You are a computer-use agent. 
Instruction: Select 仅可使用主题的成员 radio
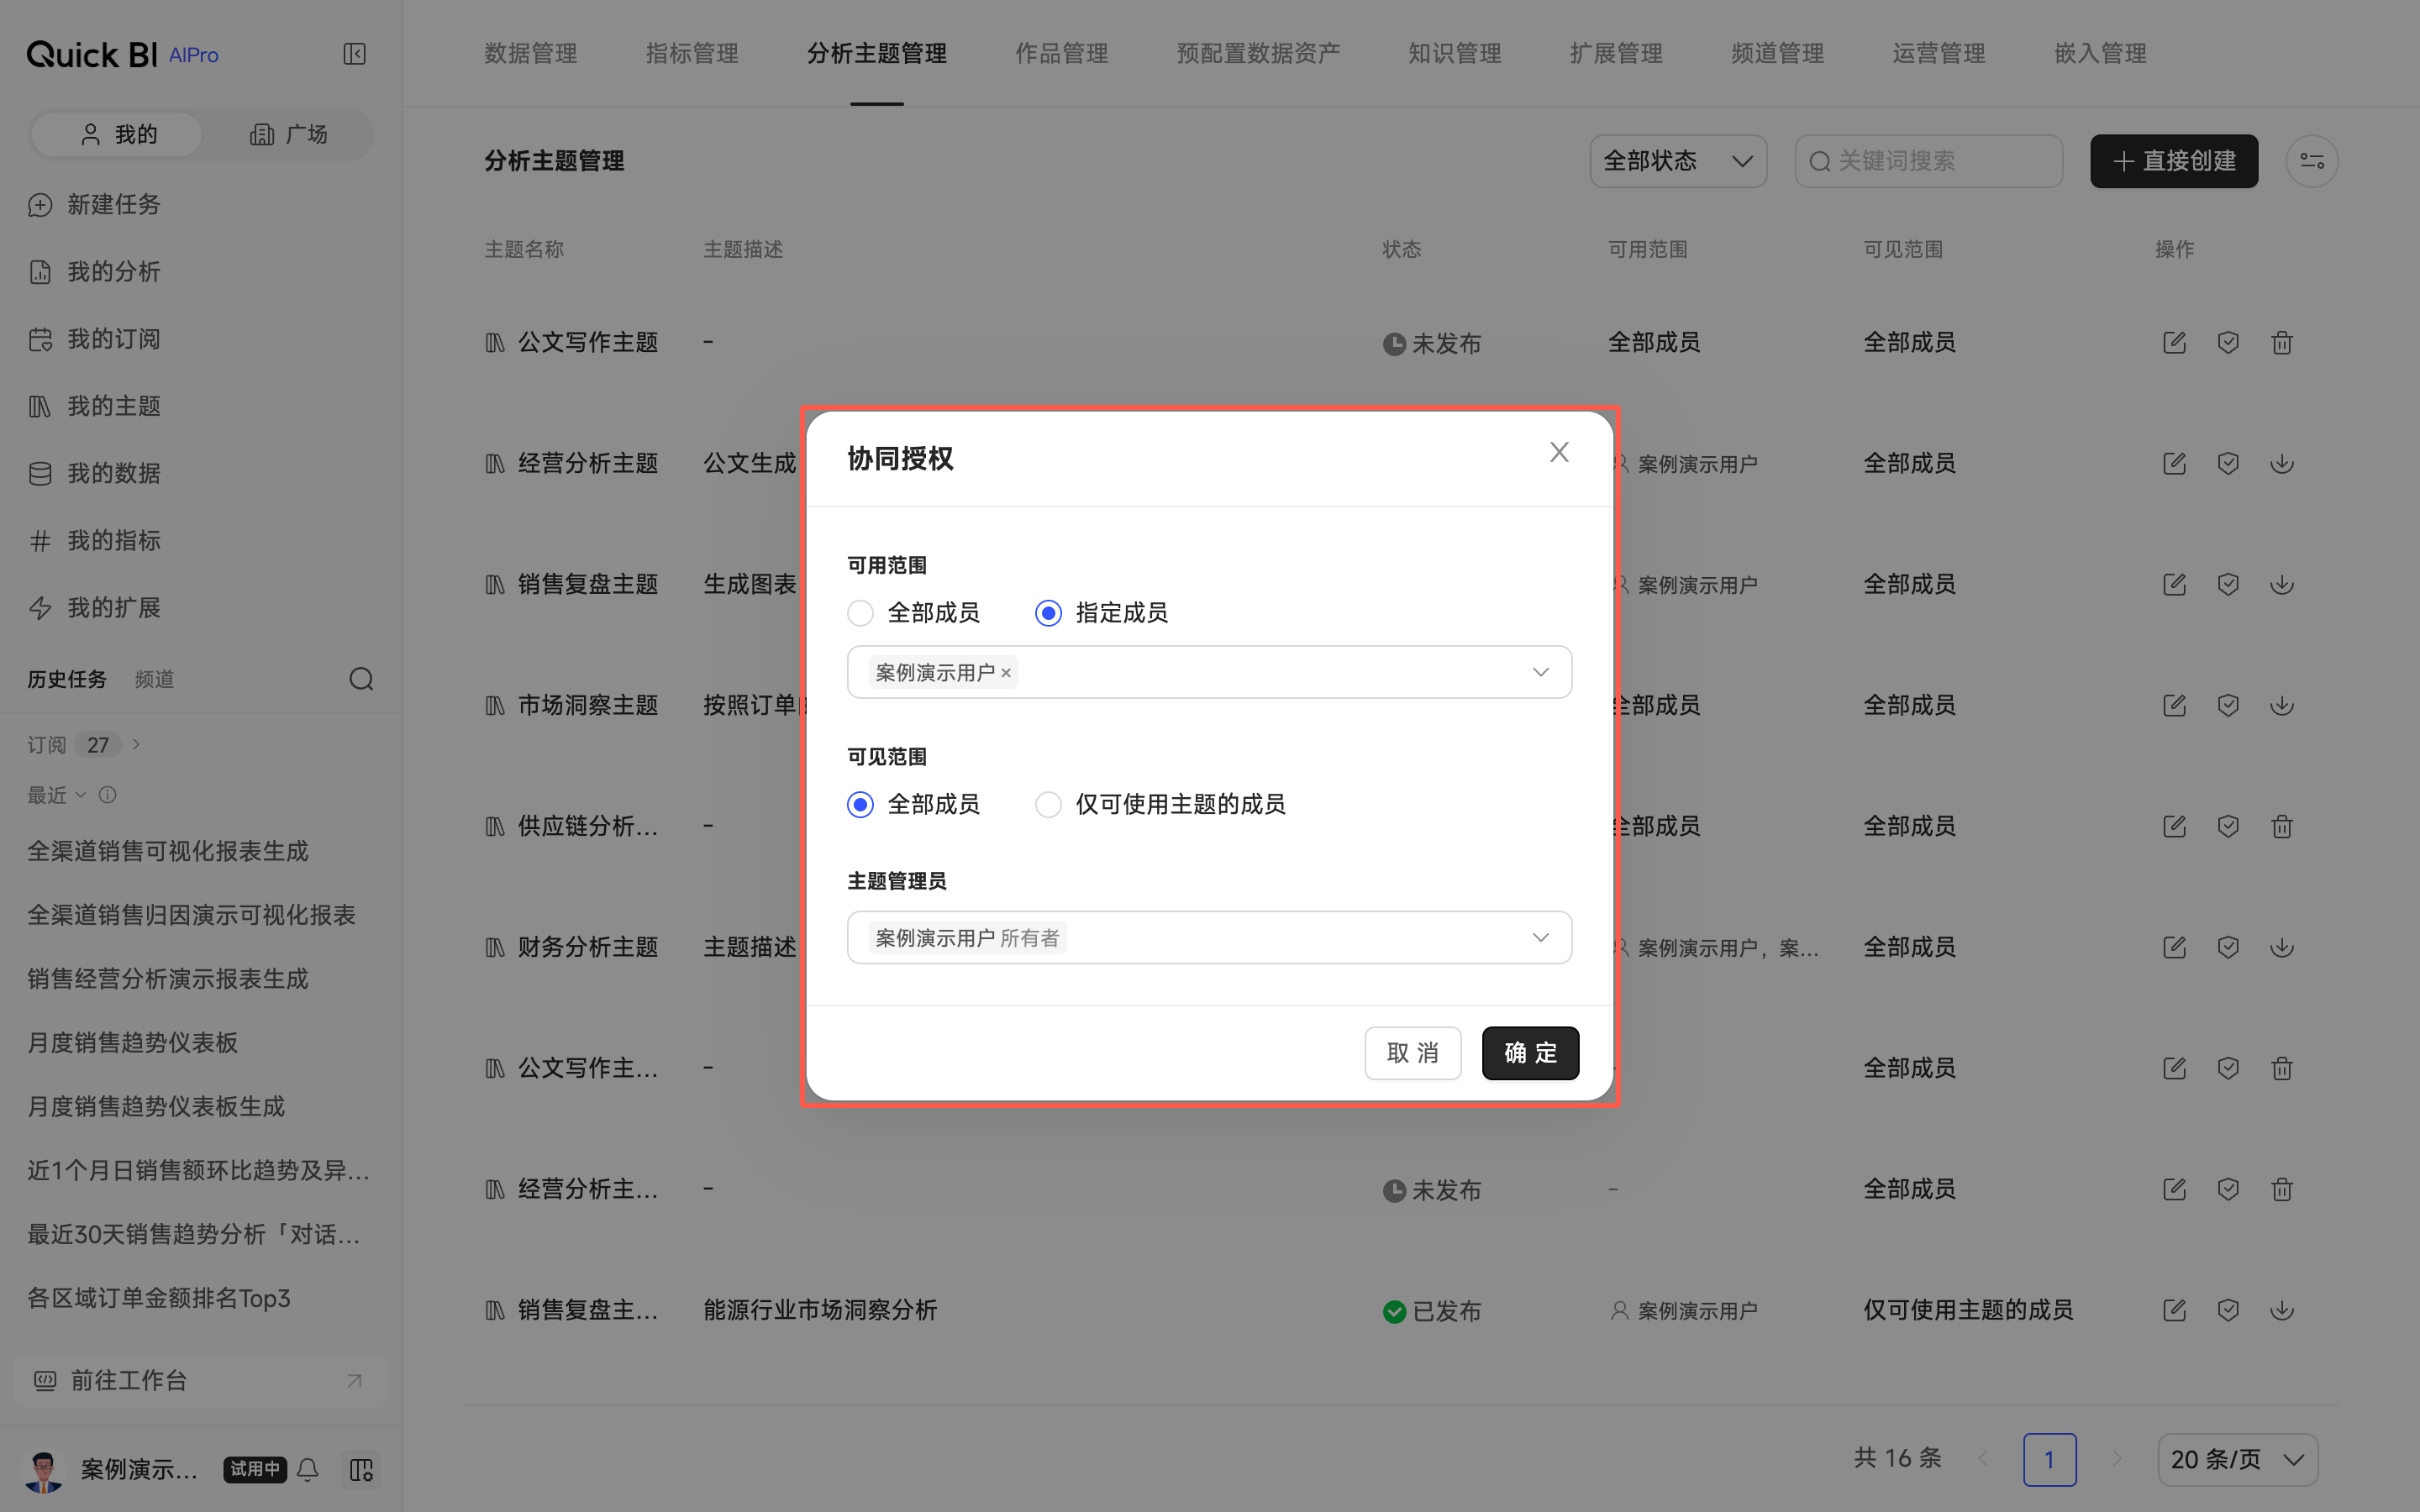[x=1048, y=805]
